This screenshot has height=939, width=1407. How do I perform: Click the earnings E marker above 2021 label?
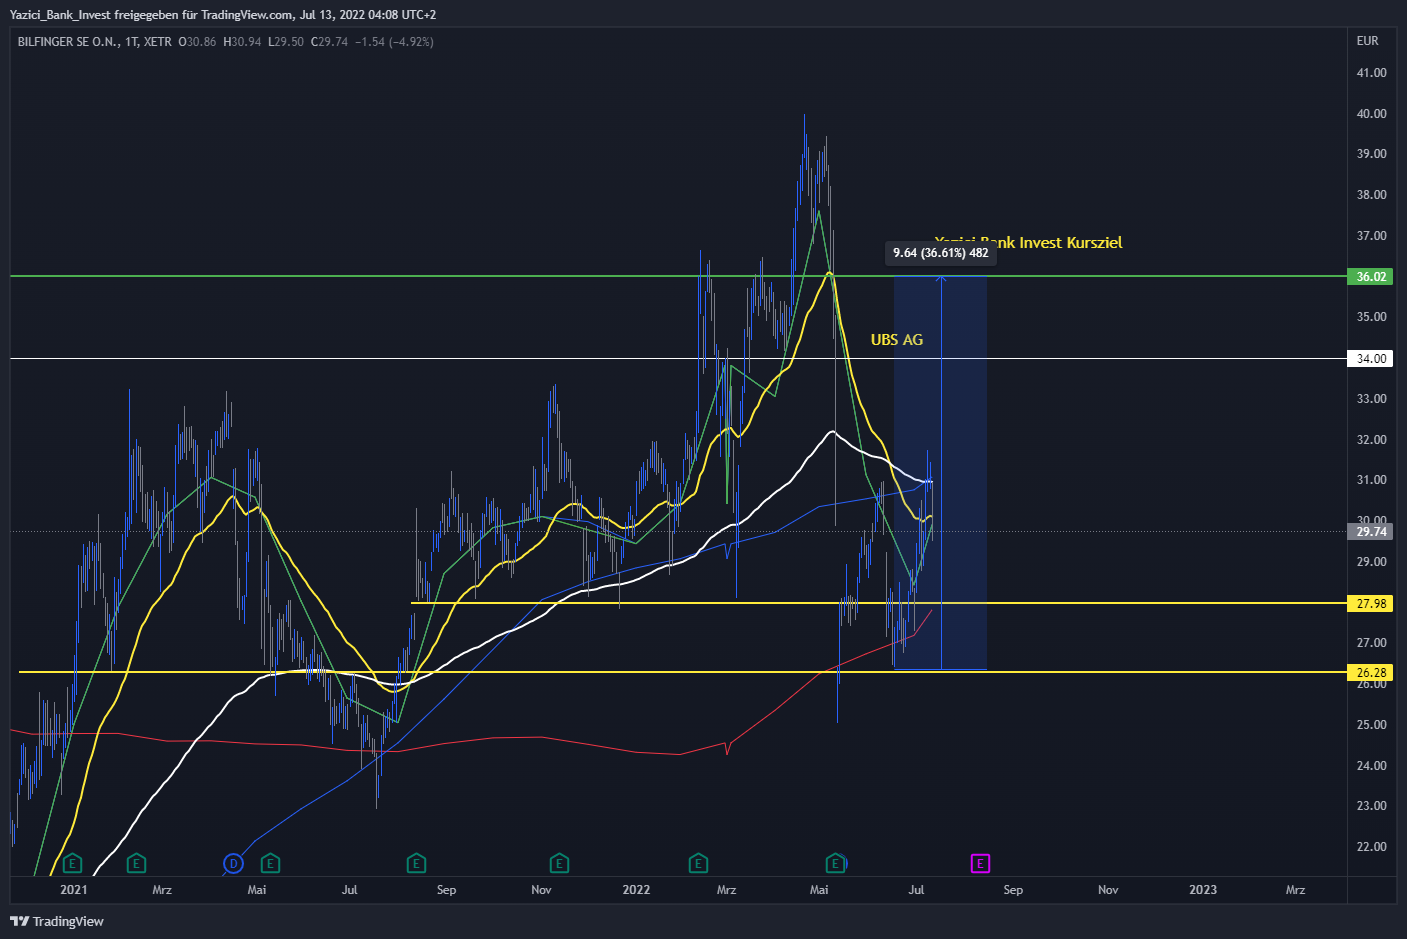[x=72, y=863]
